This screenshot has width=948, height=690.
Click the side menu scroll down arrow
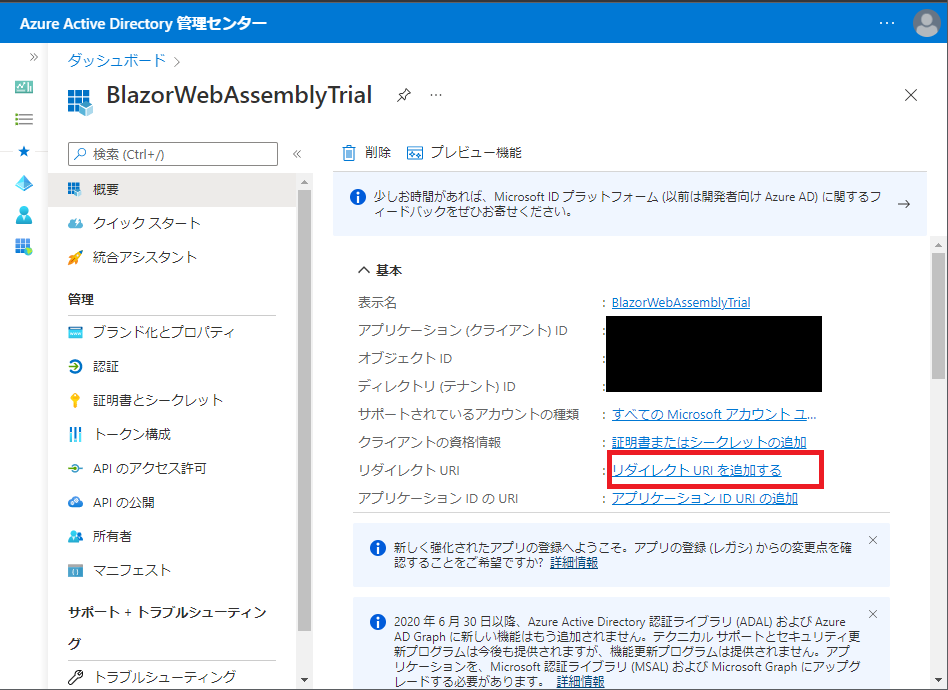coord(304,680)
